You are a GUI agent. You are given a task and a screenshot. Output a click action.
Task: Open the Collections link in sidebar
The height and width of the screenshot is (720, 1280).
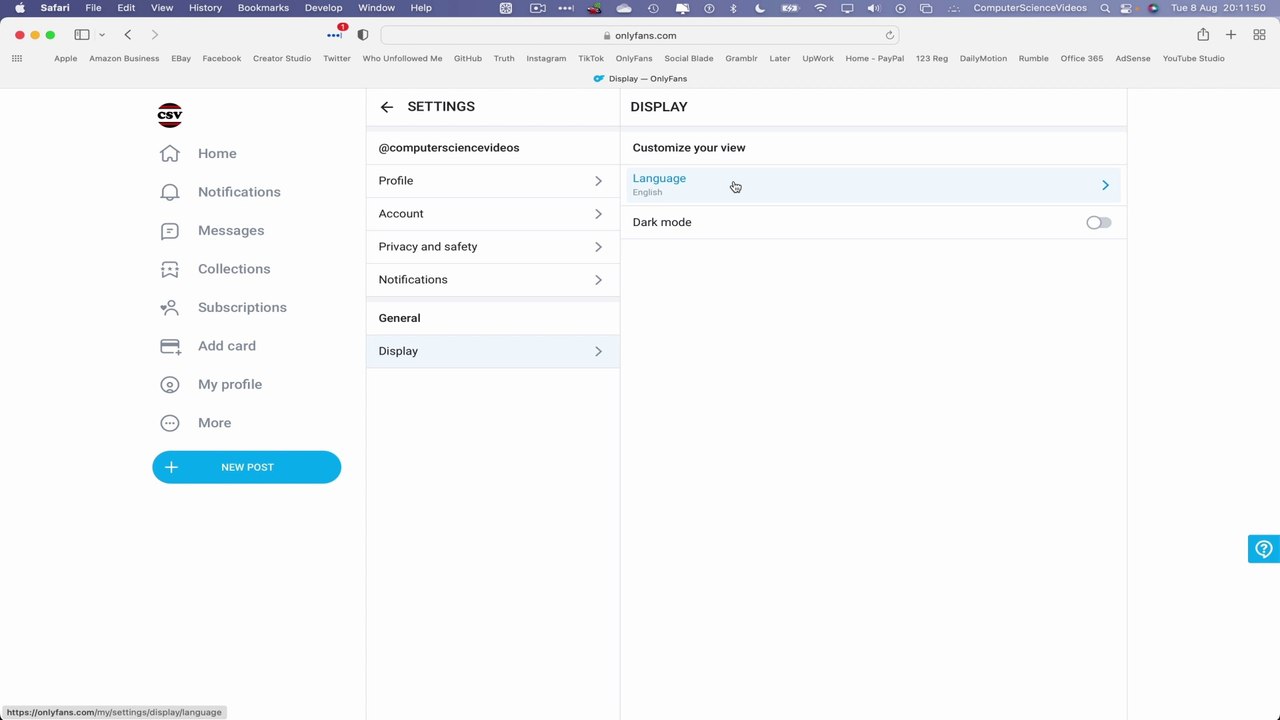tap(234, 269)
